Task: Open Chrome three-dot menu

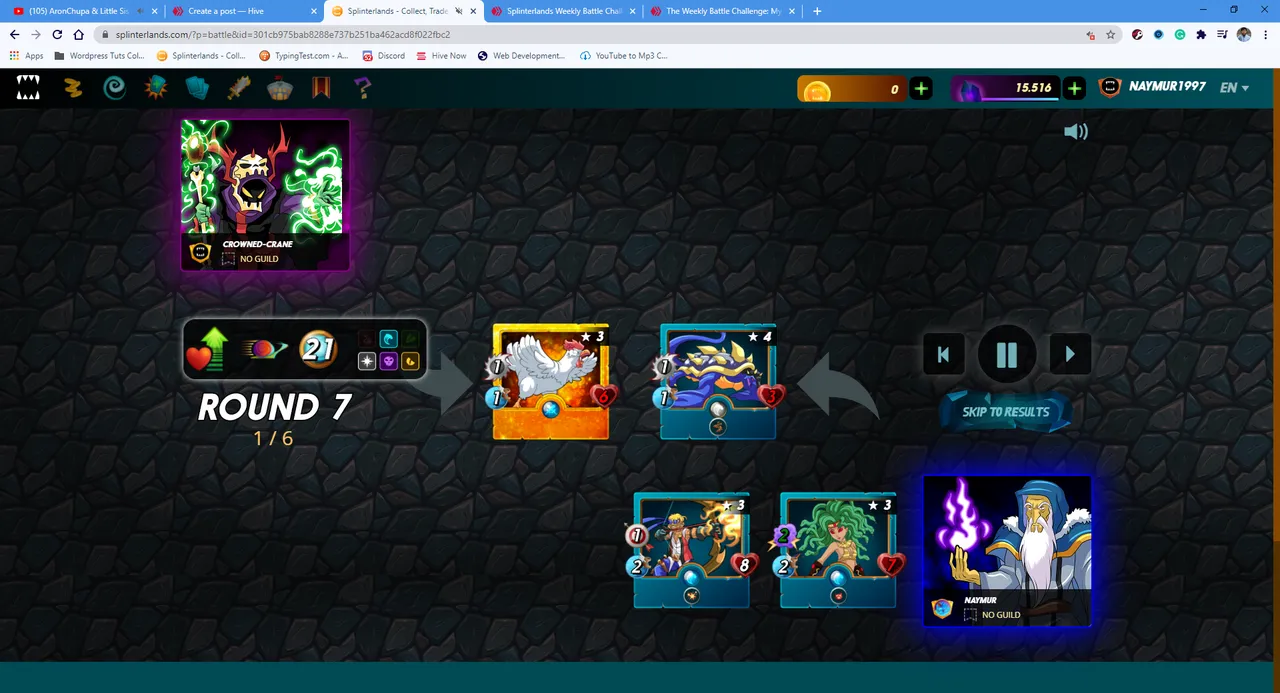Action: click(x=1265, y=34)
